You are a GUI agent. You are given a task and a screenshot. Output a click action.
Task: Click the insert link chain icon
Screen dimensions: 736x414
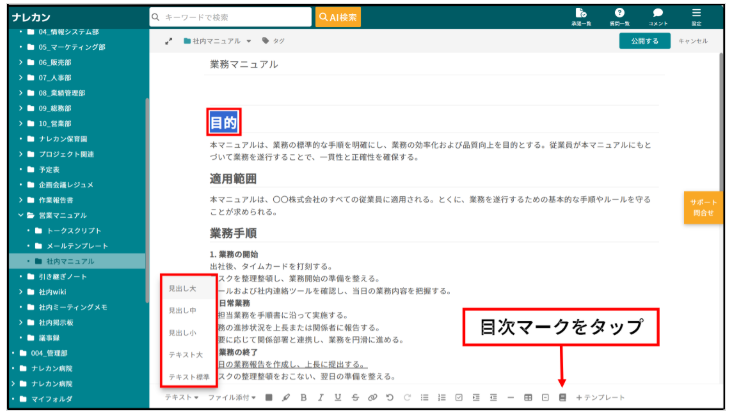(372, 398)
